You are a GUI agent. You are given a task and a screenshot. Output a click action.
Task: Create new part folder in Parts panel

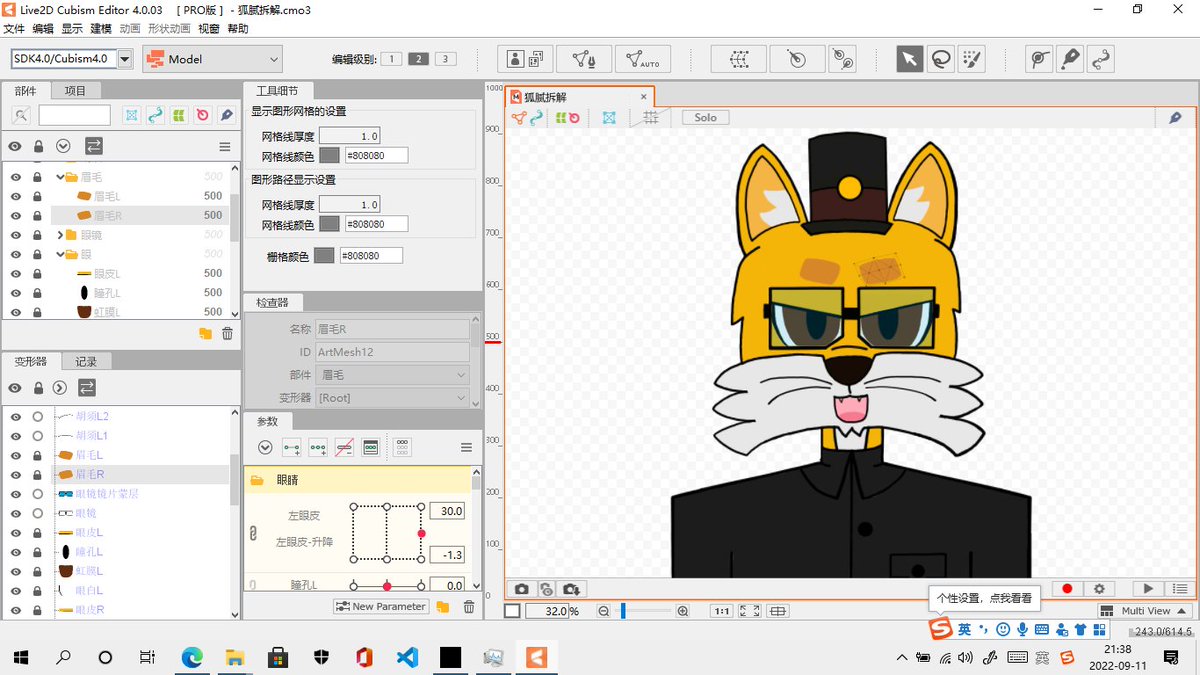tap(205, 334)
